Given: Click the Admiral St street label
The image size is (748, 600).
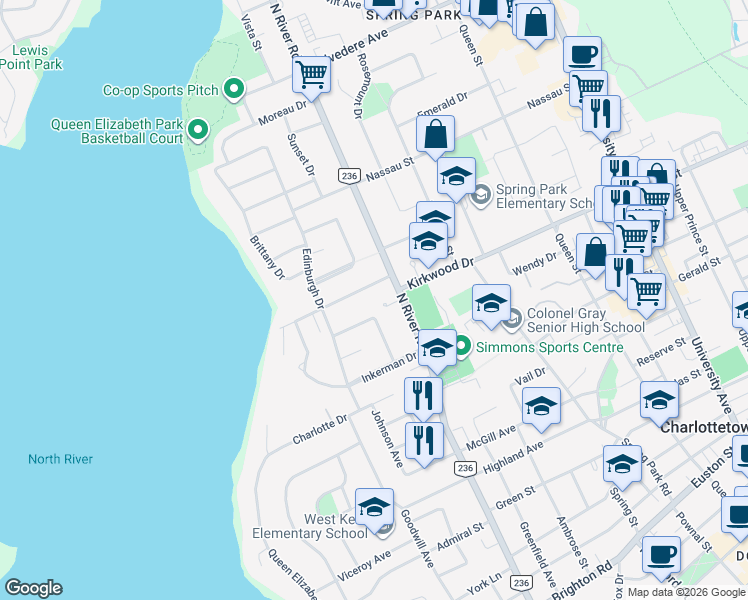Looking at the screenshot, I should point(460,537).
